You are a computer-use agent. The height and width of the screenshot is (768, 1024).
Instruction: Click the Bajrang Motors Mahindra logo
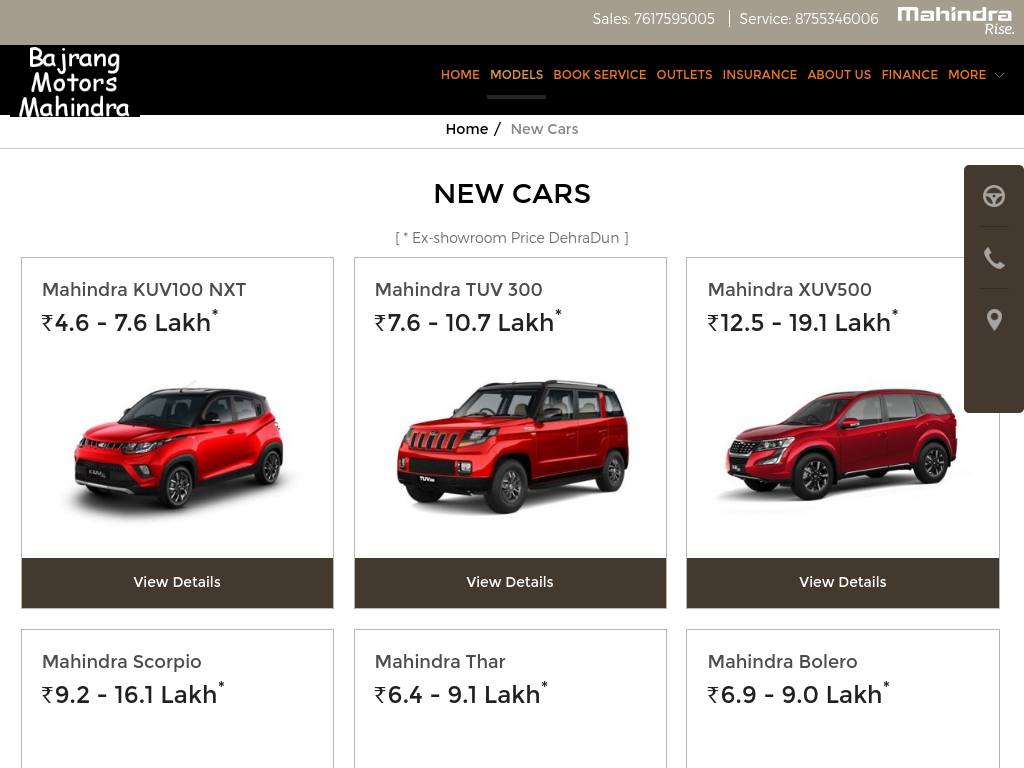pos(74,82)
